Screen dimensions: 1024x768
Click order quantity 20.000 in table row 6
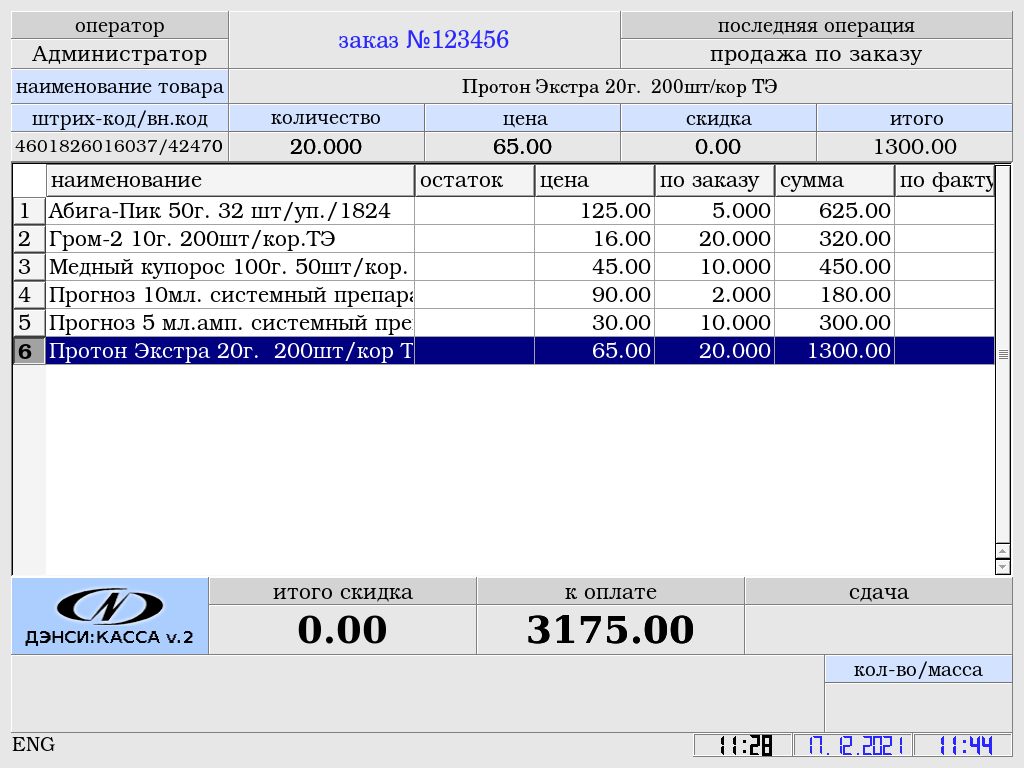click(x=714, y=351)
